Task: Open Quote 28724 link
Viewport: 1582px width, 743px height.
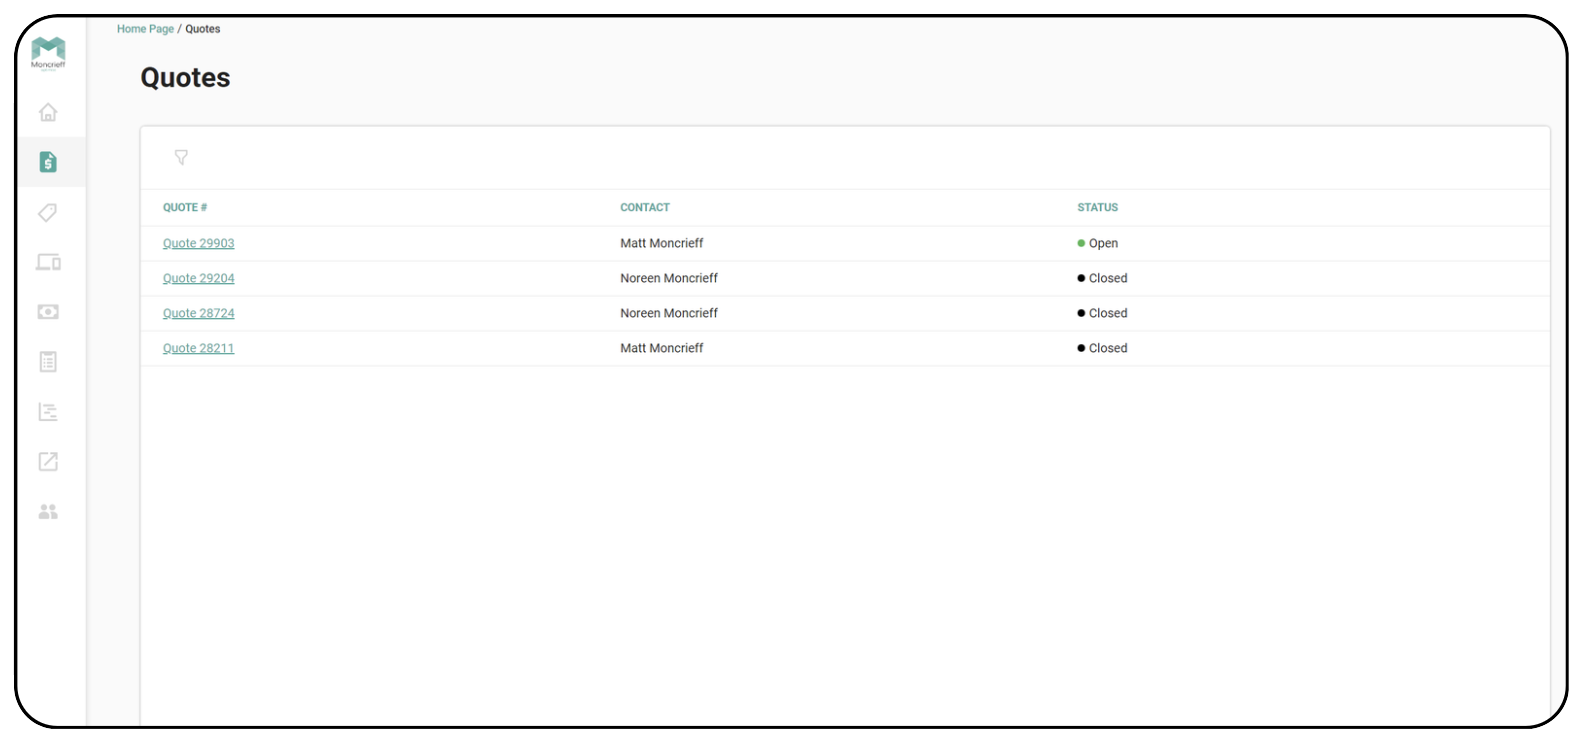Action: (198, 313)
